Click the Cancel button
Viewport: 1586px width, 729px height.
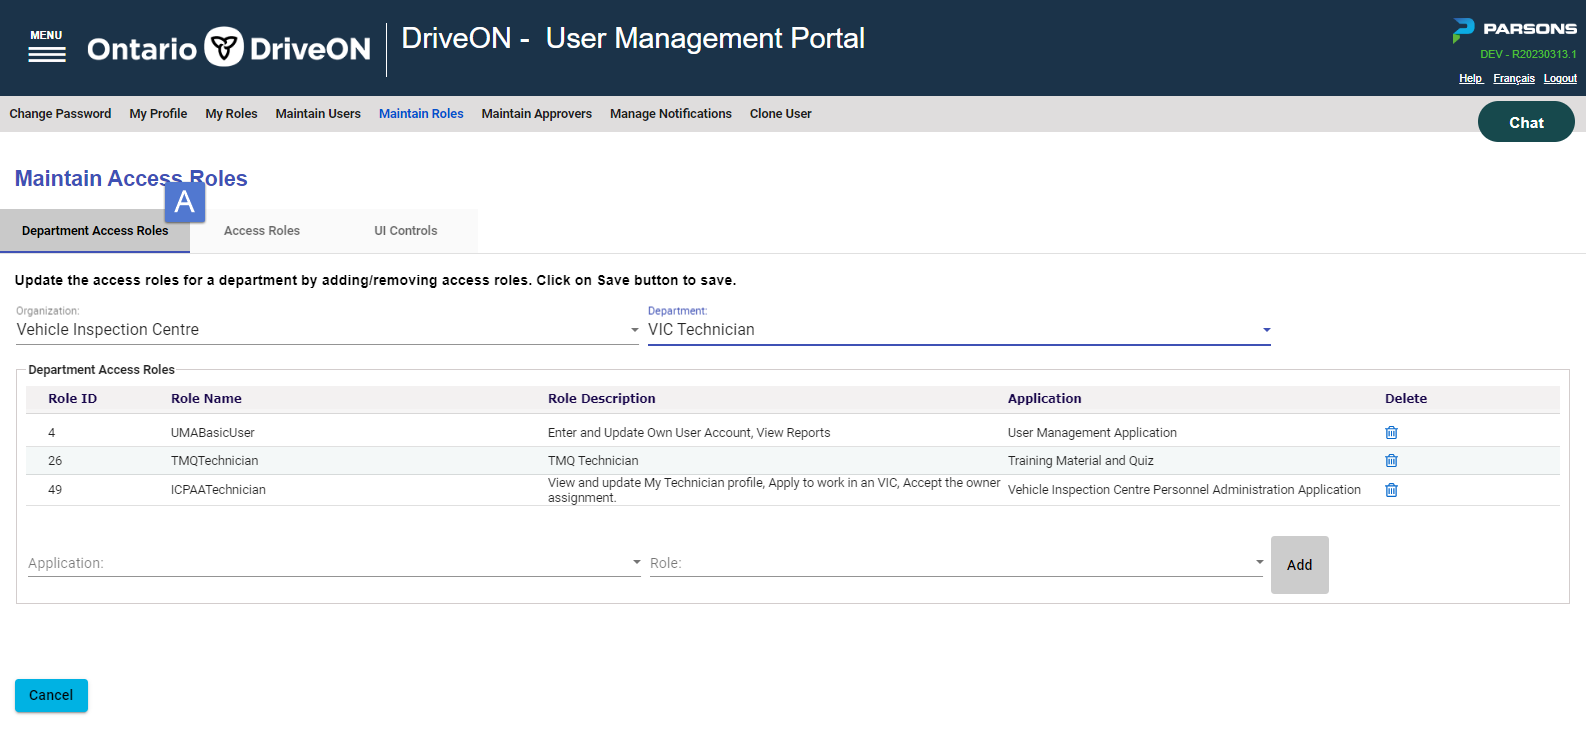tap(51, 695)
